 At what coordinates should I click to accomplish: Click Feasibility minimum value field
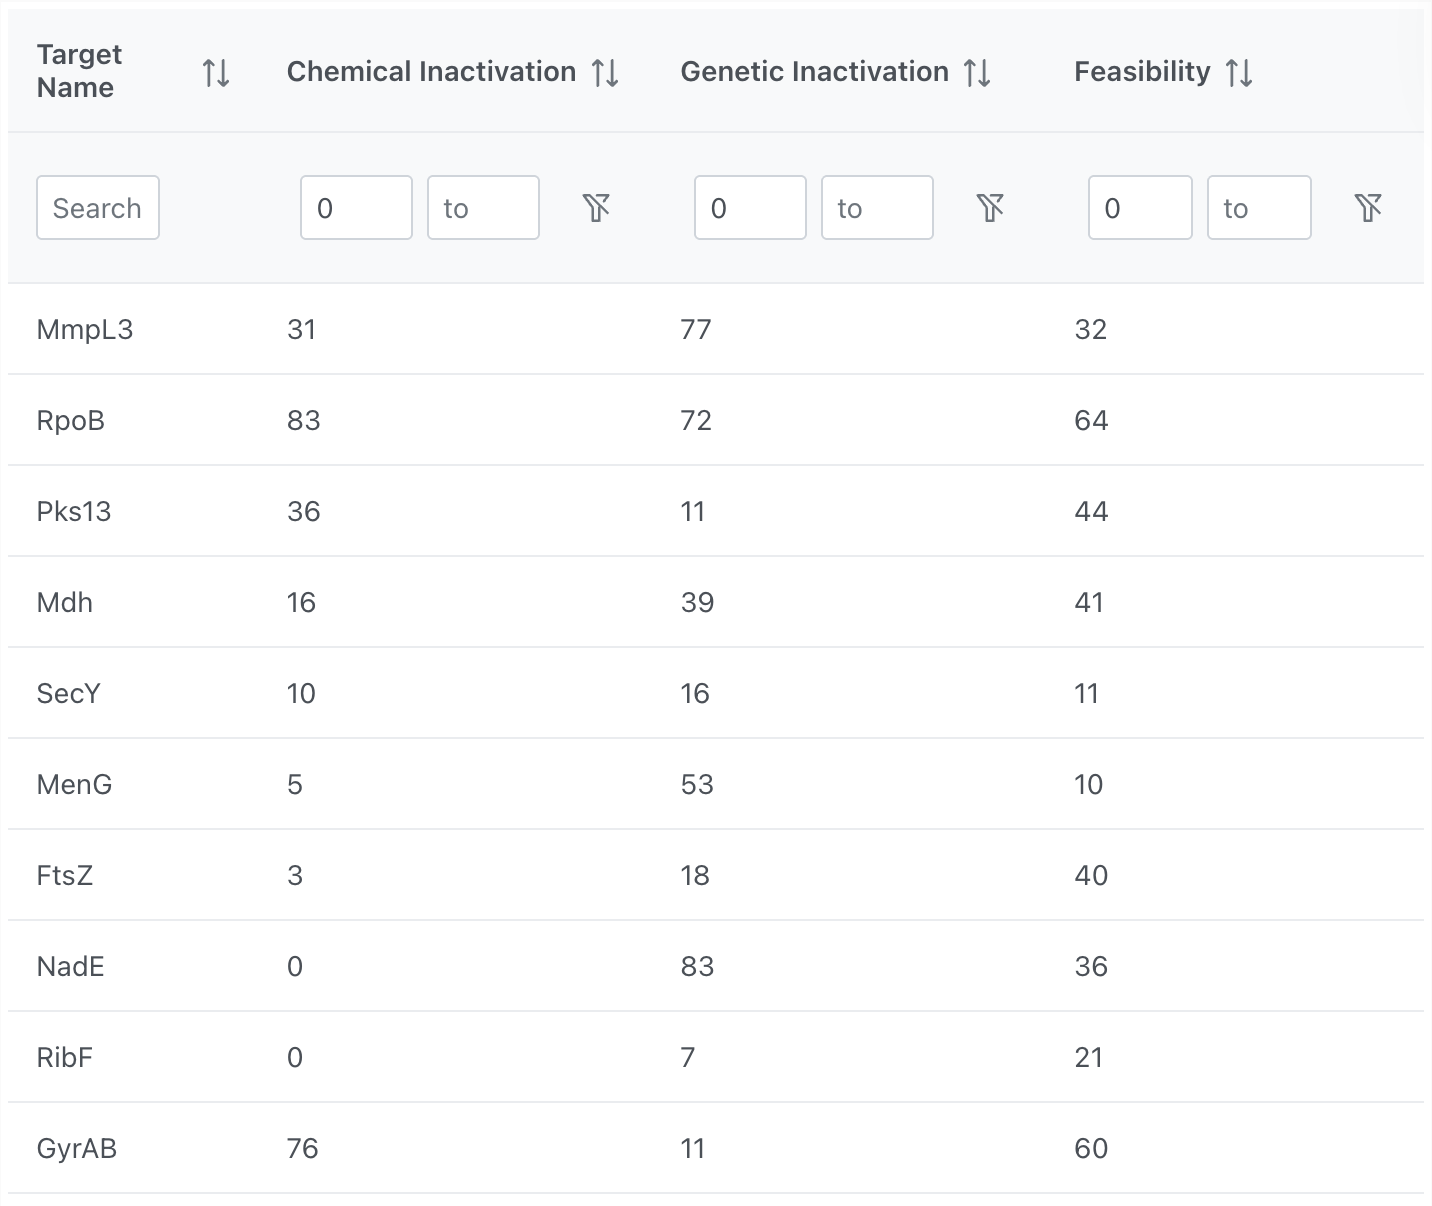coord(1140,208)
